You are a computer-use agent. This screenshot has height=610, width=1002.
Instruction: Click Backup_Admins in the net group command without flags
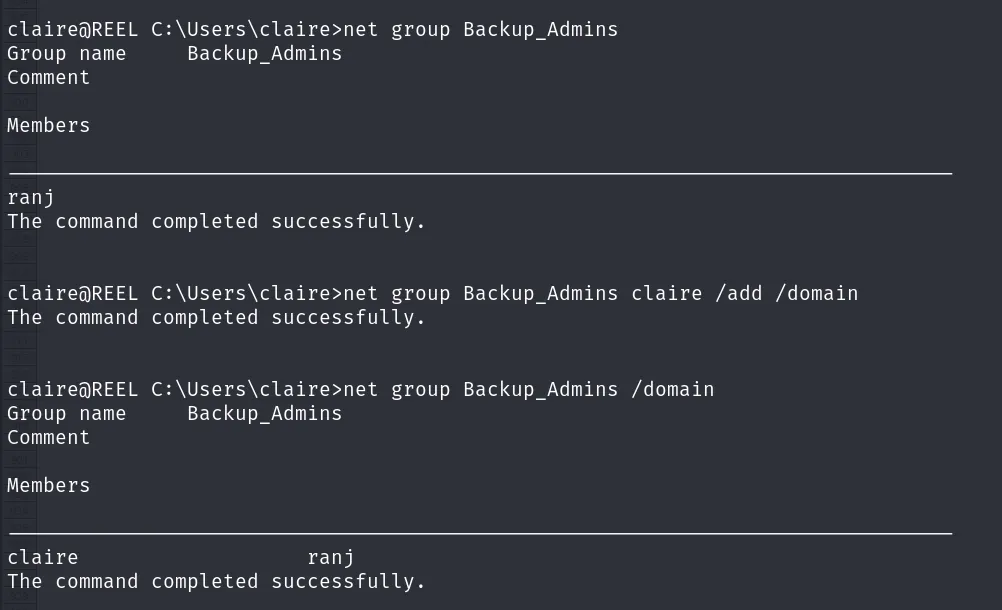tap(541, 29)
